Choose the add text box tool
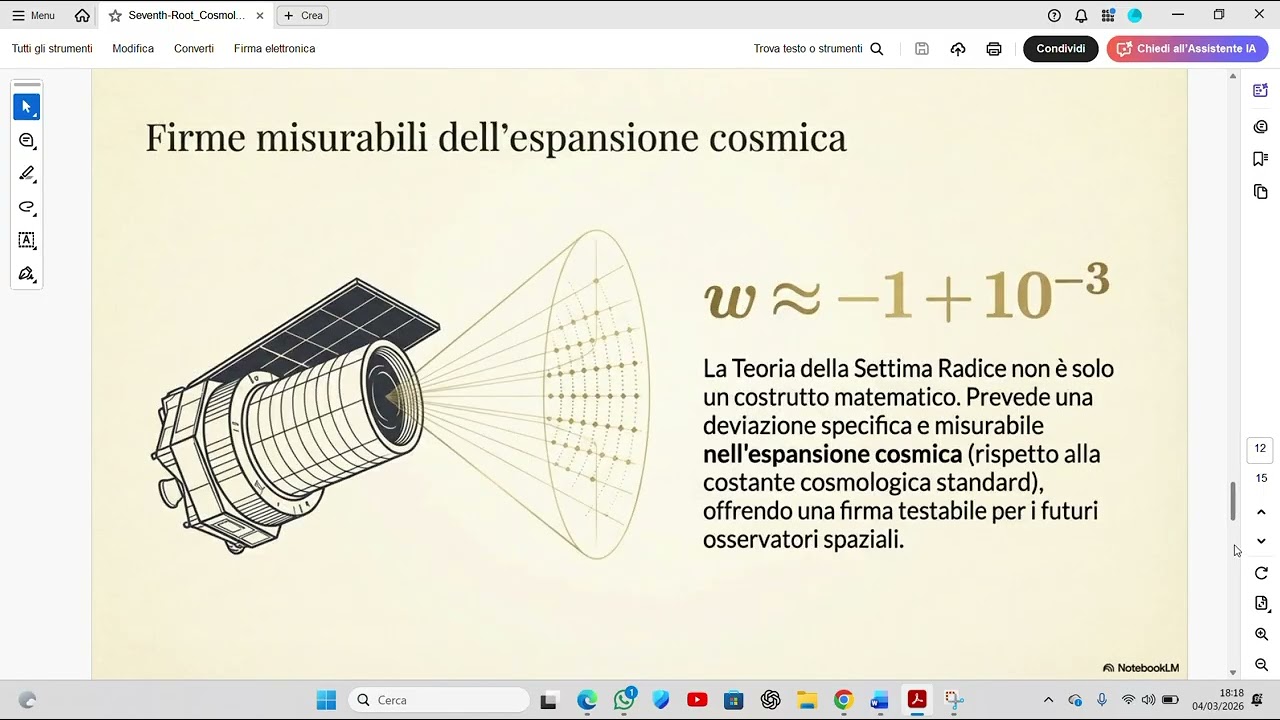 point(27,240)
